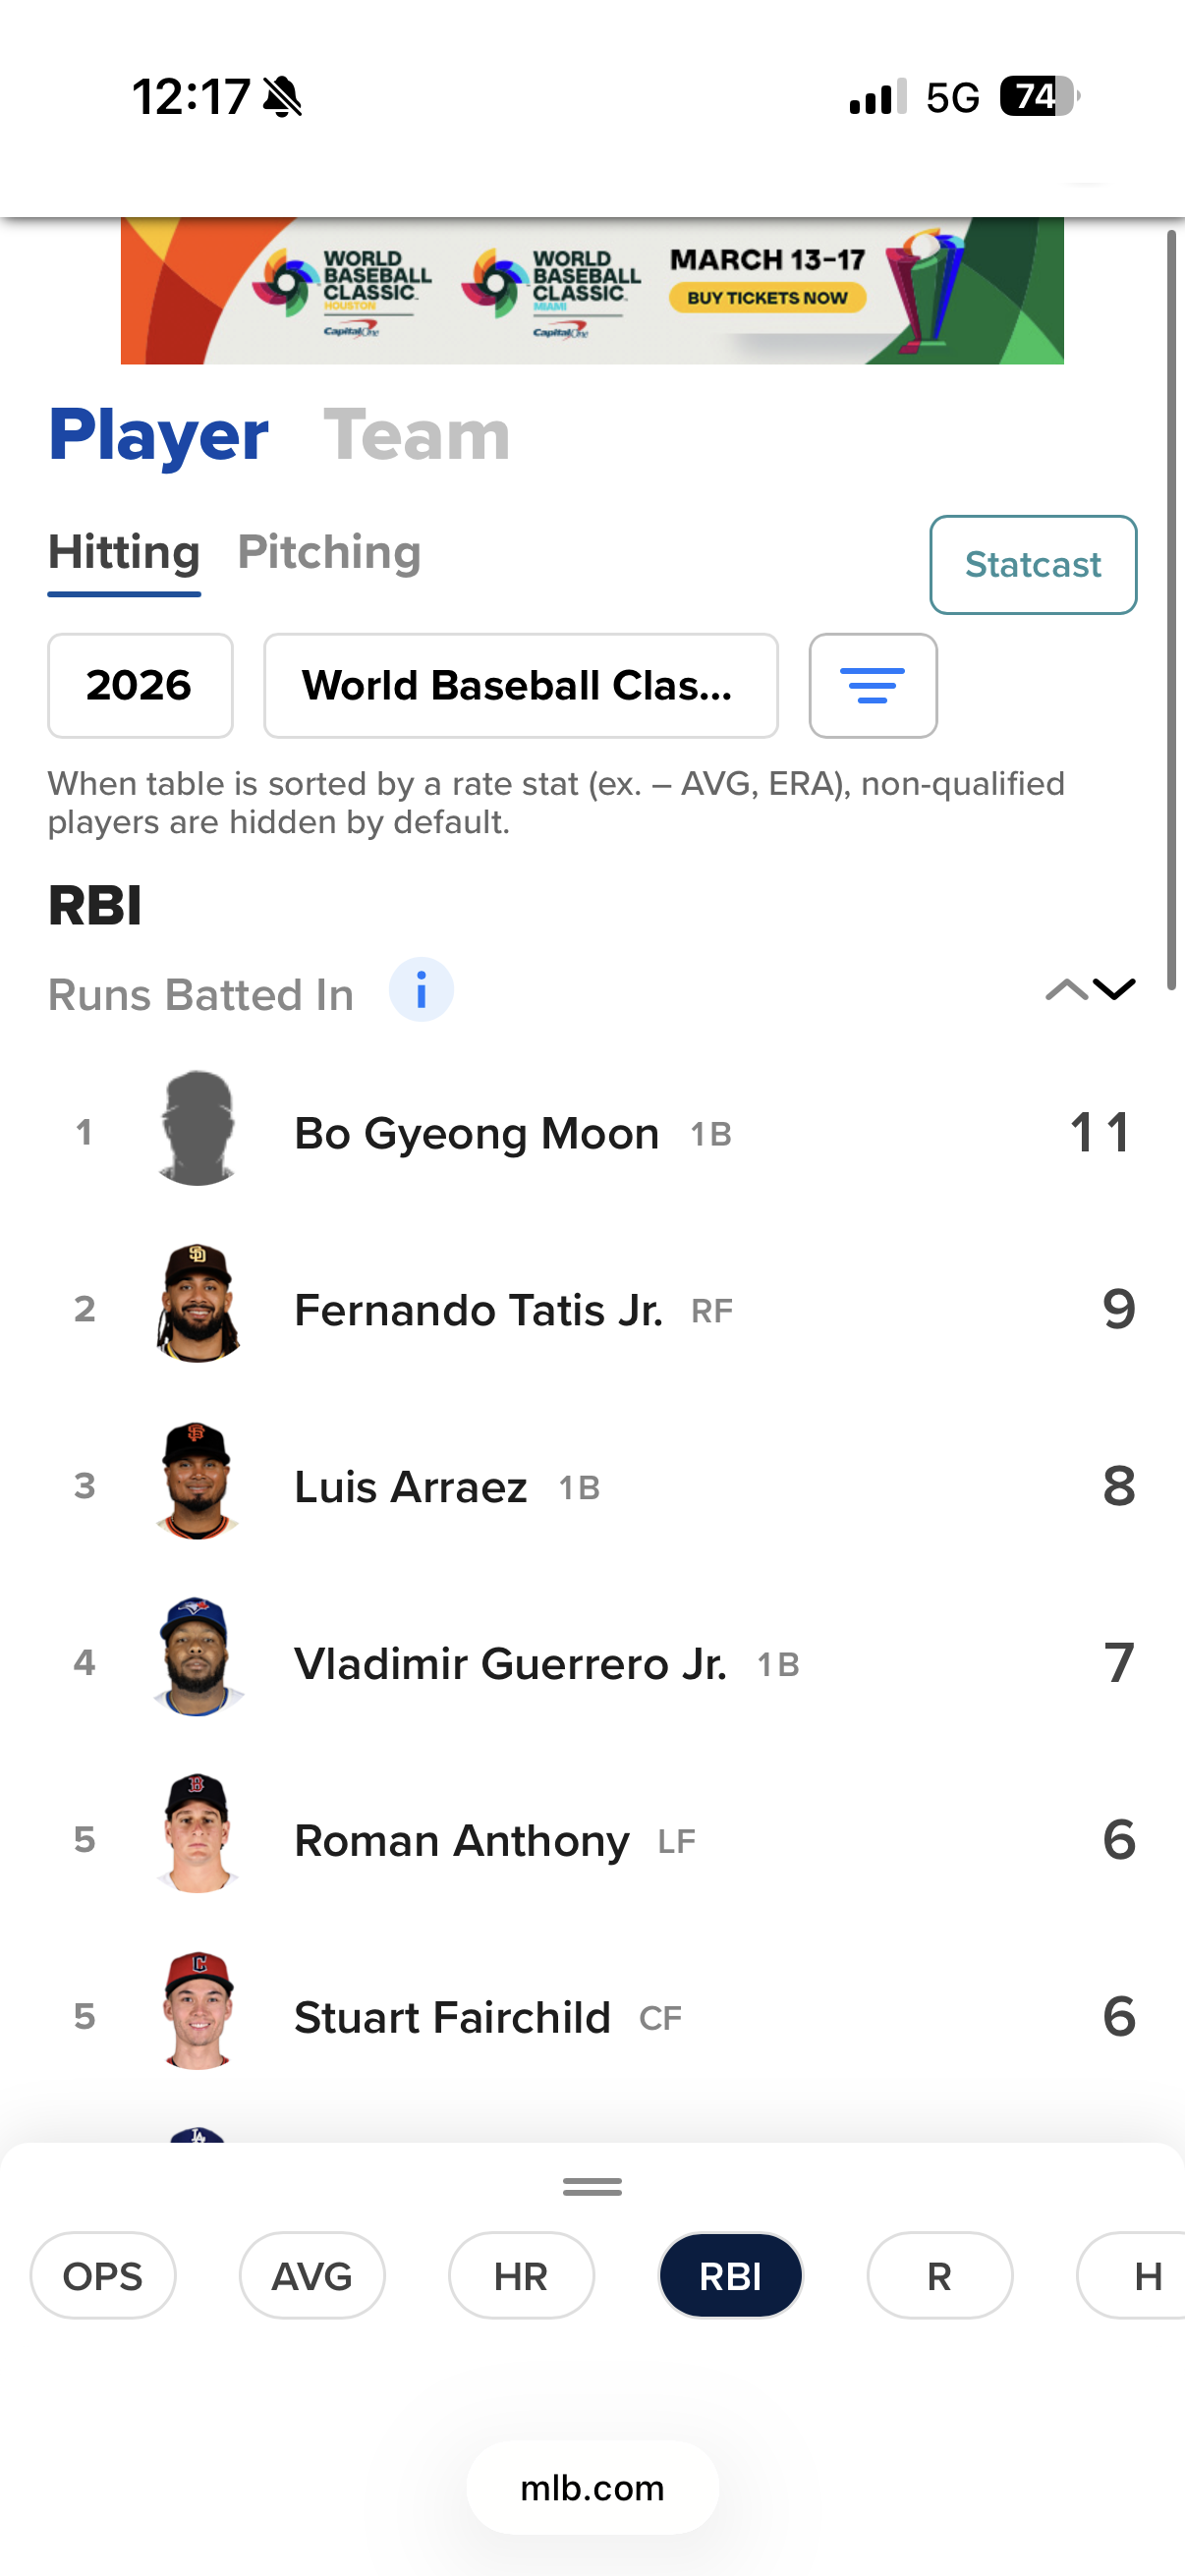Select the AVG stat pill
The height and width of the screenshot is (2576, 1185).
pos(312,2276)
